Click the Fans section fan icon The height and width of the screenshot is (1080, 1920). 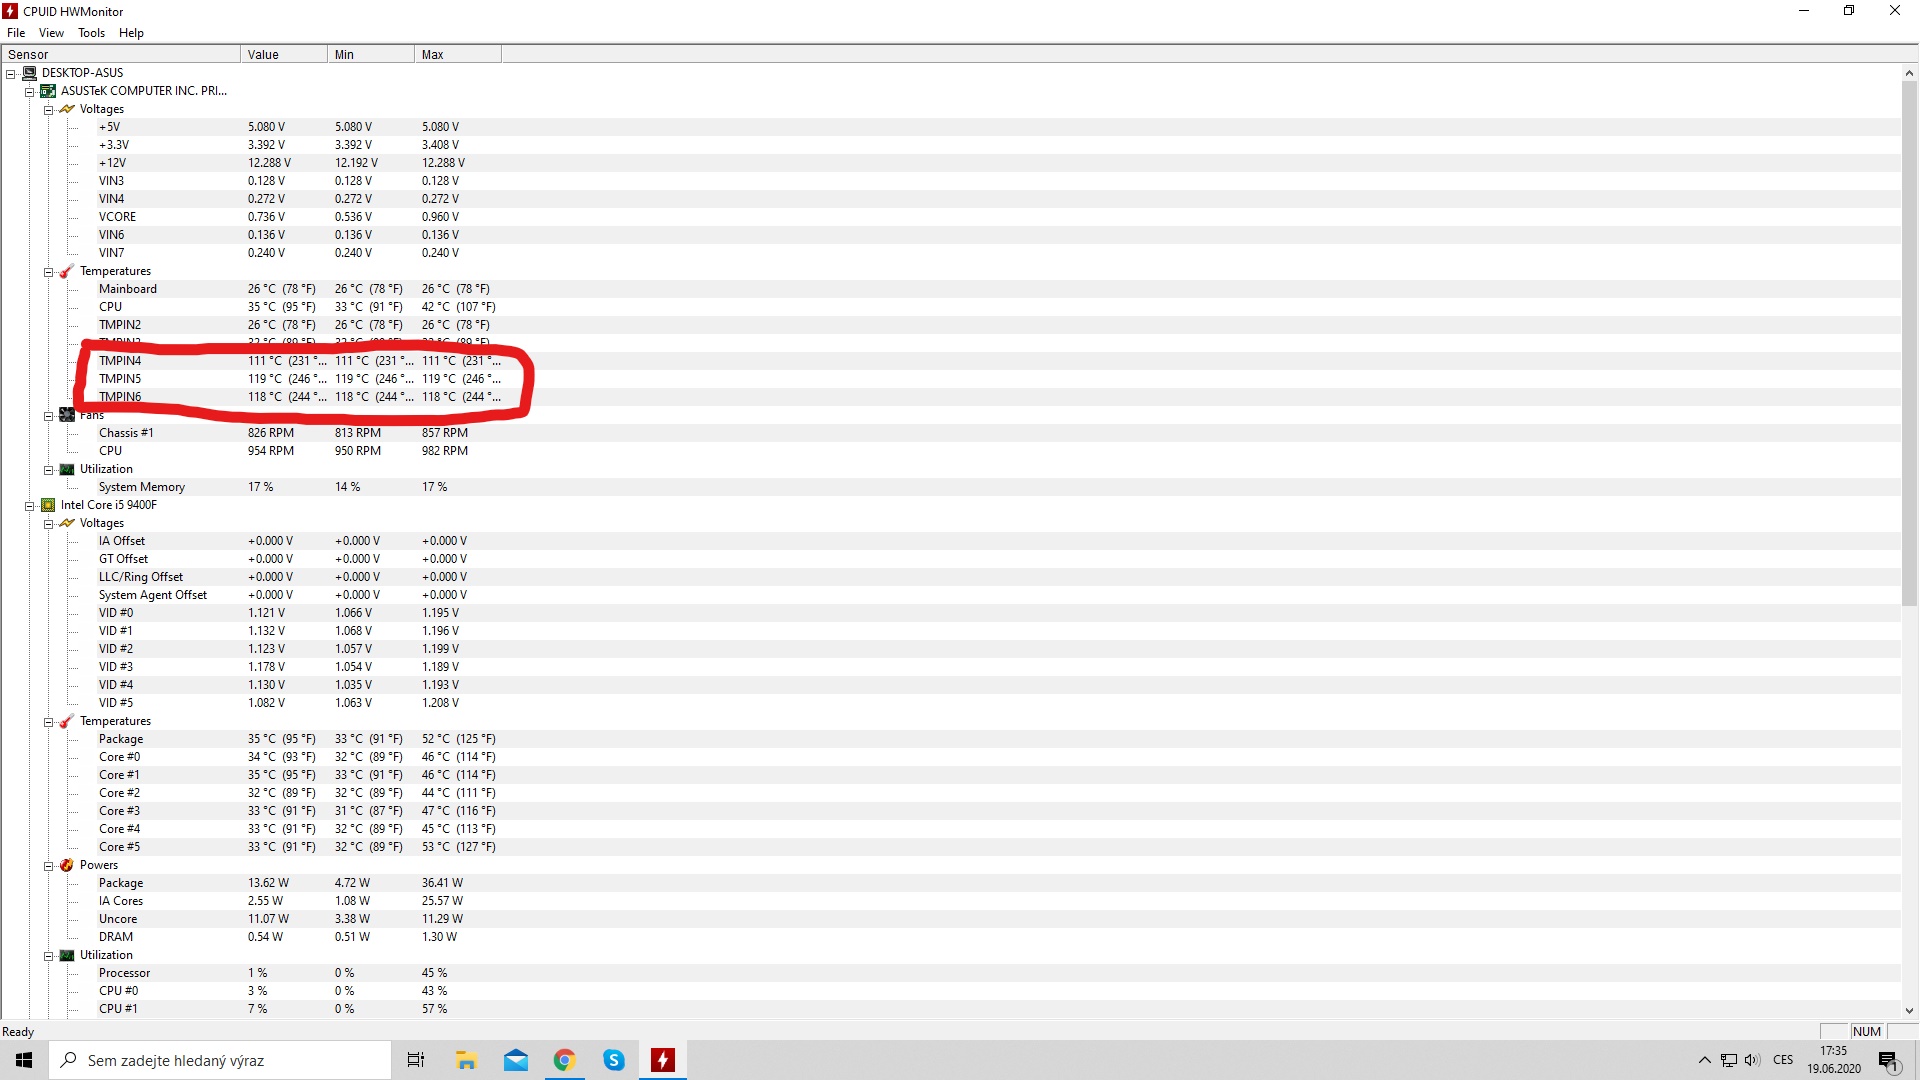pyautogui.click(x=67, y=415)
